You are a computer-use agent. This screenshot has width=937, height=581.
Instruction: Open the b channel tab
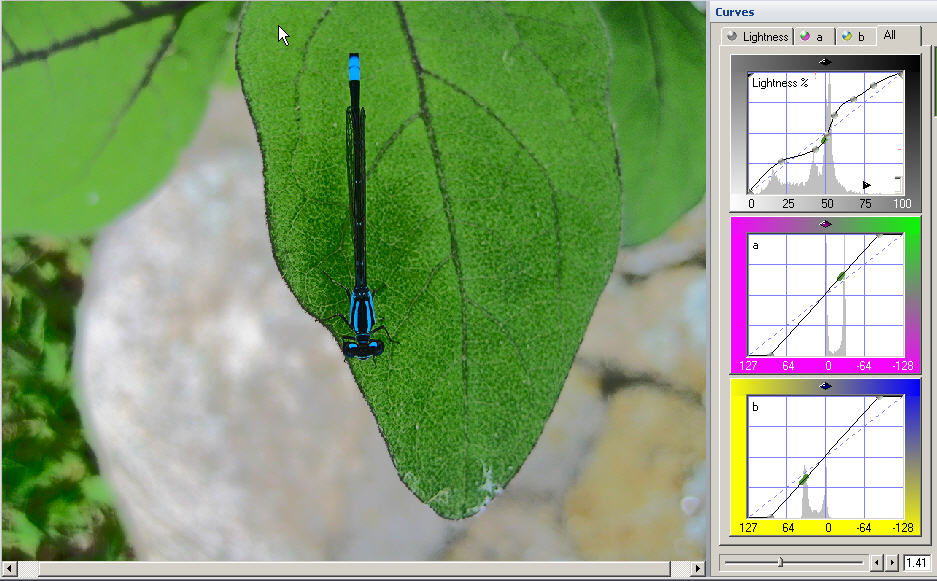click(855, 36)
